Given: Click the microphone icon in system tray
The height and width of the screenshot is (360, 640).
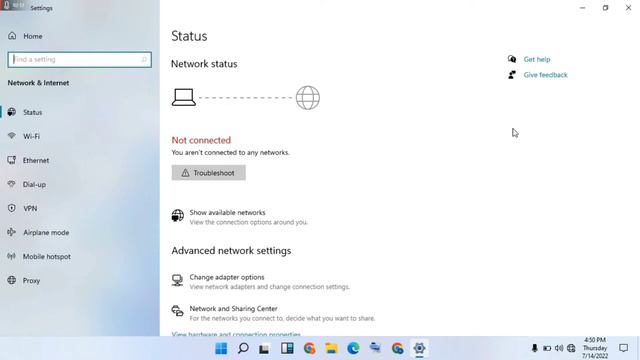Looking at the screenshot, I should (x=534, y=348).
